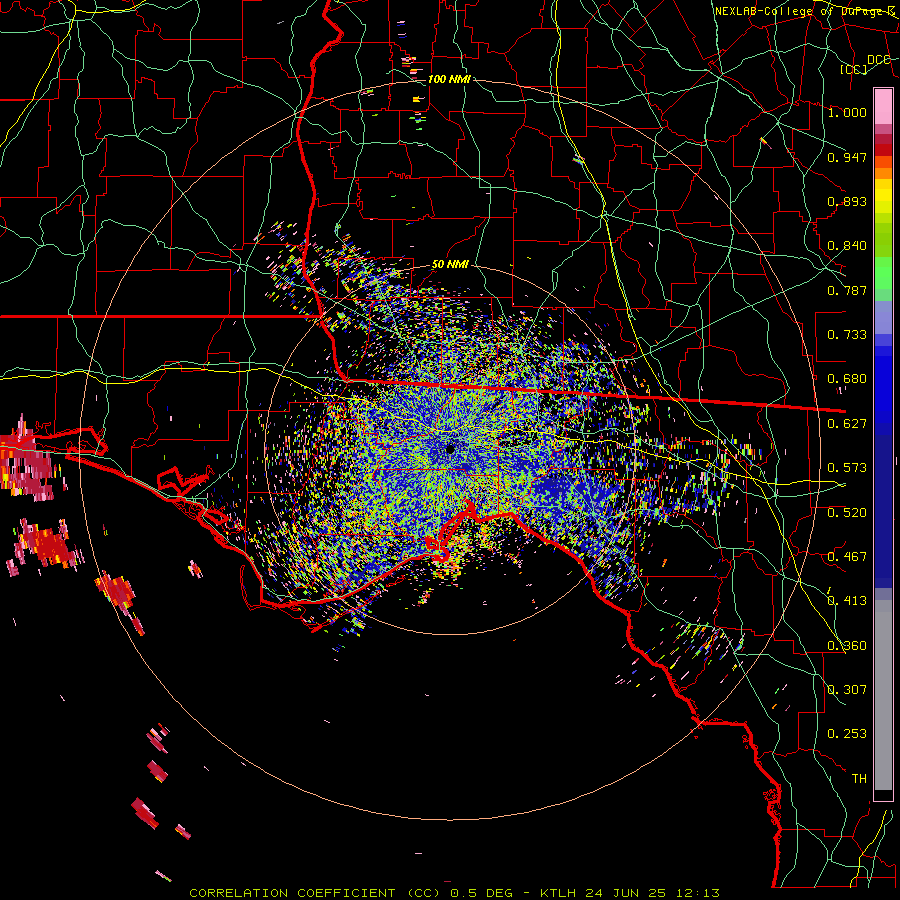This screenshot has width=900, height=900.
Task: Select the 0.520 scale value
Action: tap(847, 513)
